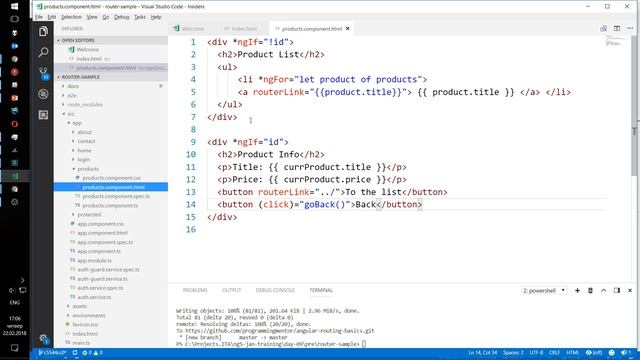Viewport: 640px width, 360px height.
Task: Open the Debug menu
Action: [x=121, y=17]
